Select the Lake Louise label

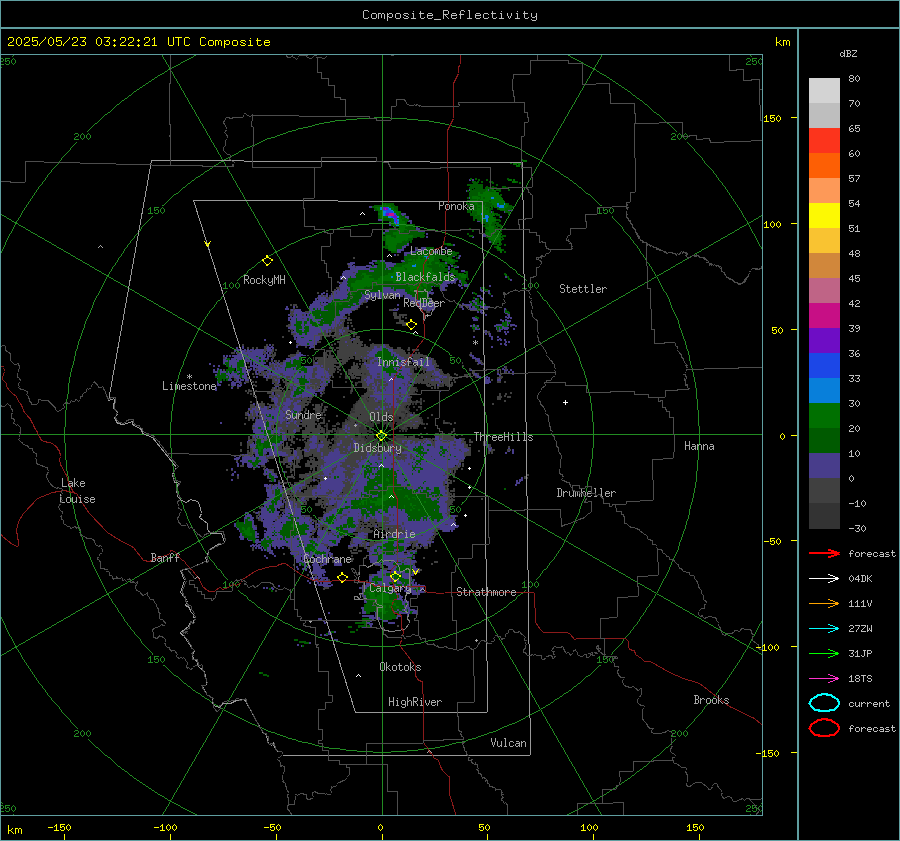click(77, 491)
